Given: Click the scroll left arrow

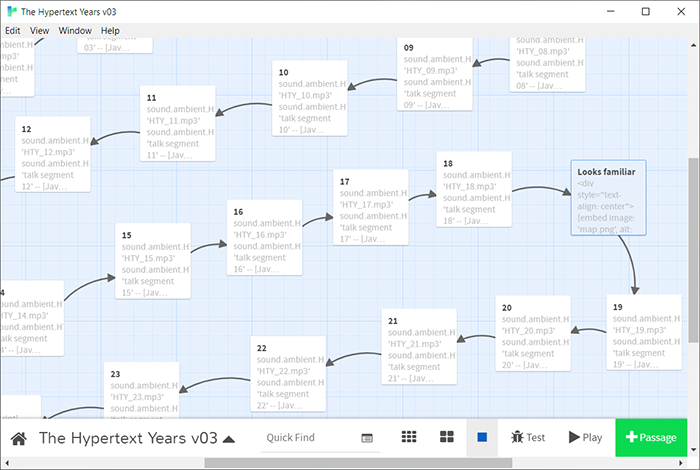Looking at the screenshot, I should pos(7,463).
